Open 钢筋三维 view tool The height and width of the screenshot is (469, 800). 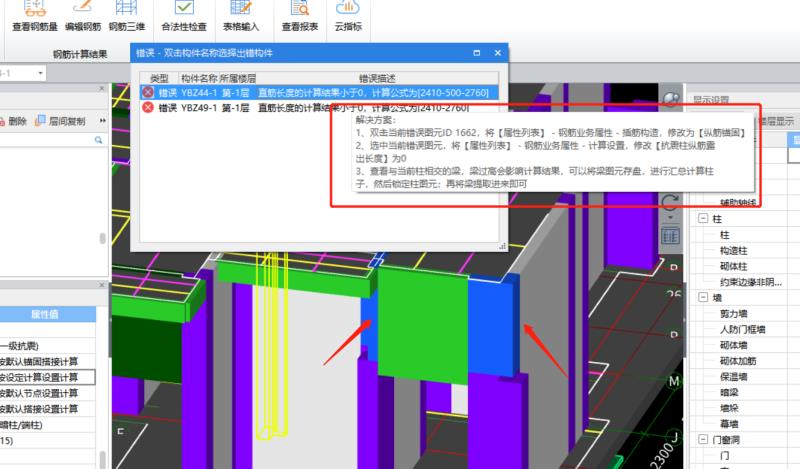[127, 17]
